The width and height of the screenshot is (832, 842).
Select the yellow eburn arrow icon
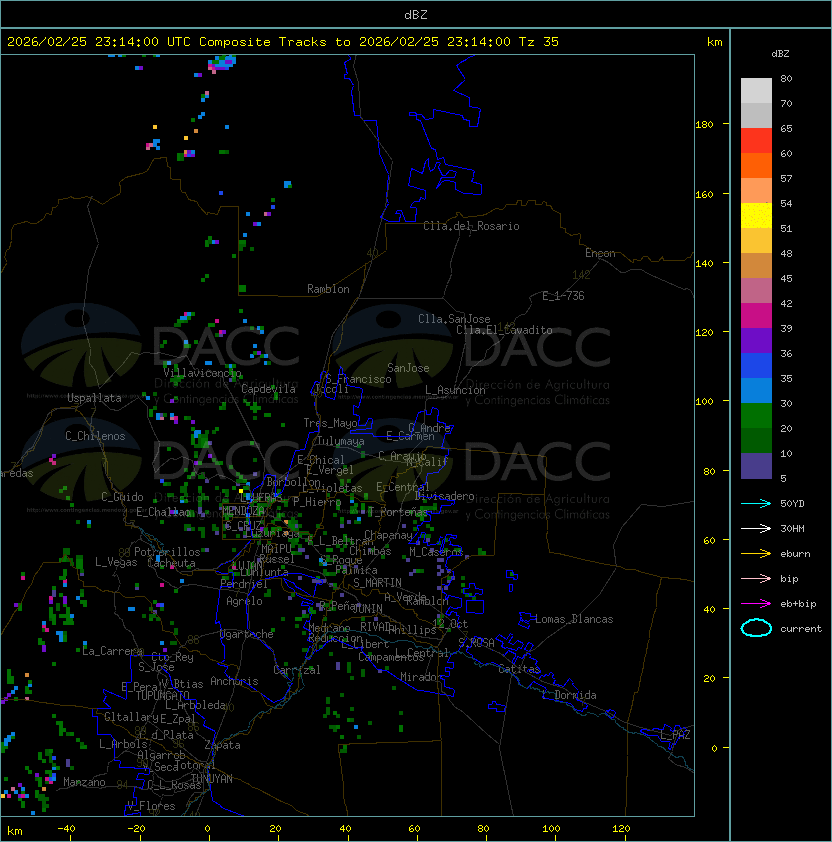pyautogui.click(x=756, y=554)
